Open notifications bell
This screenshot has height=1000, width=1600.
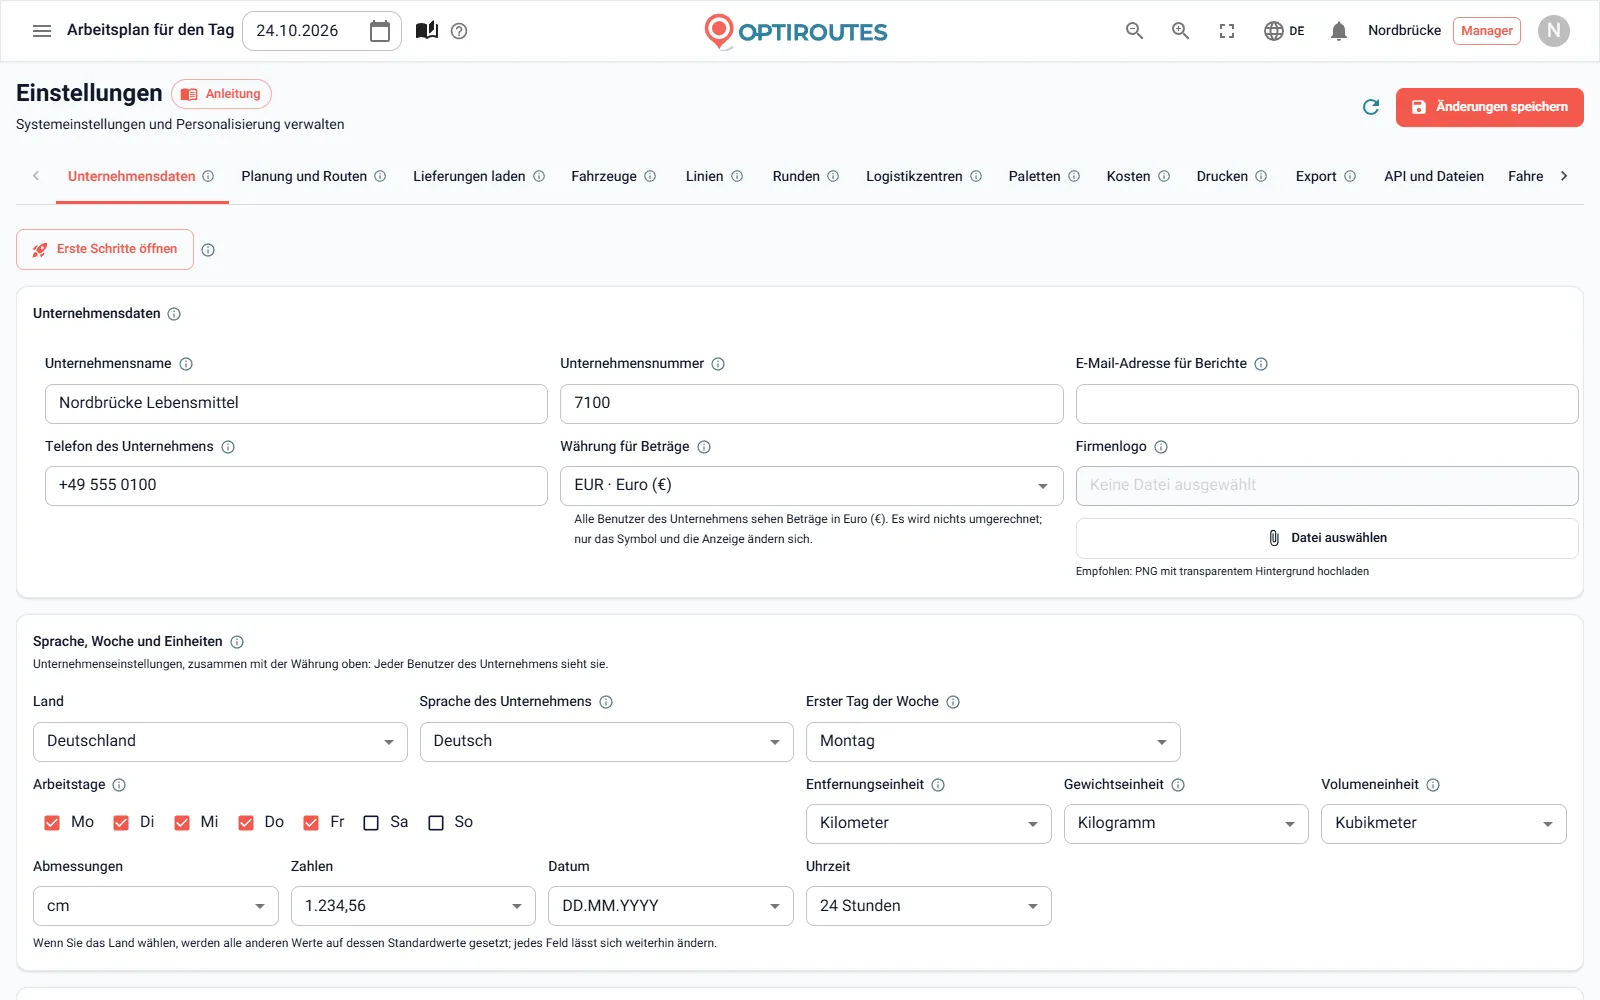pyautogui.click(x=1339, y=31)
